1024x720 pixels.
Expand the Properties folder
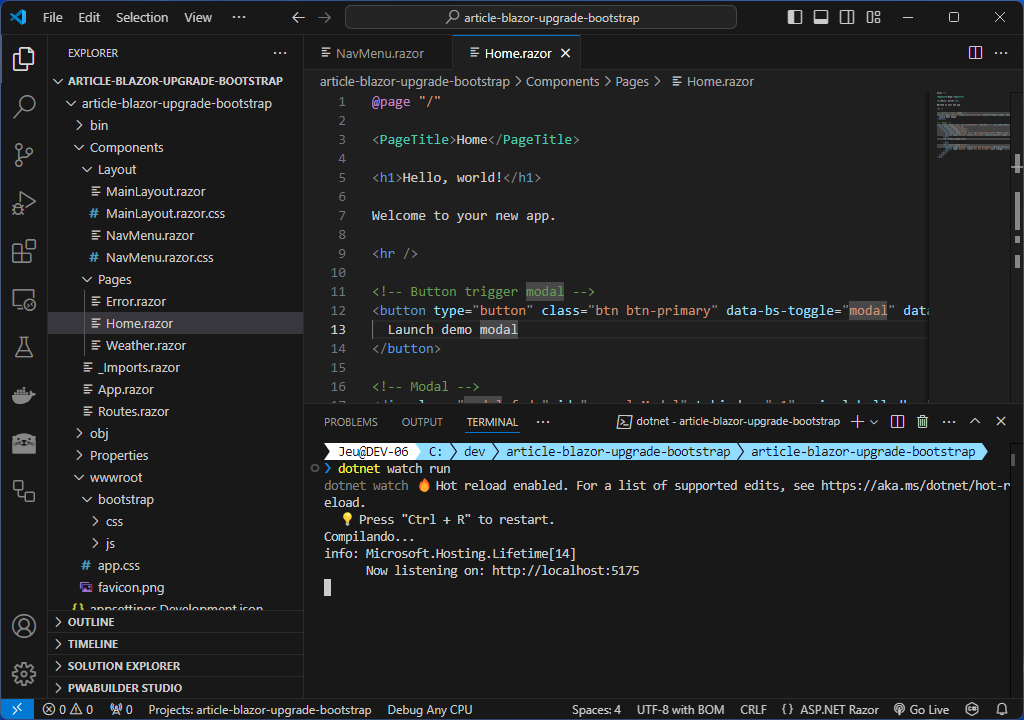(175, 455)
